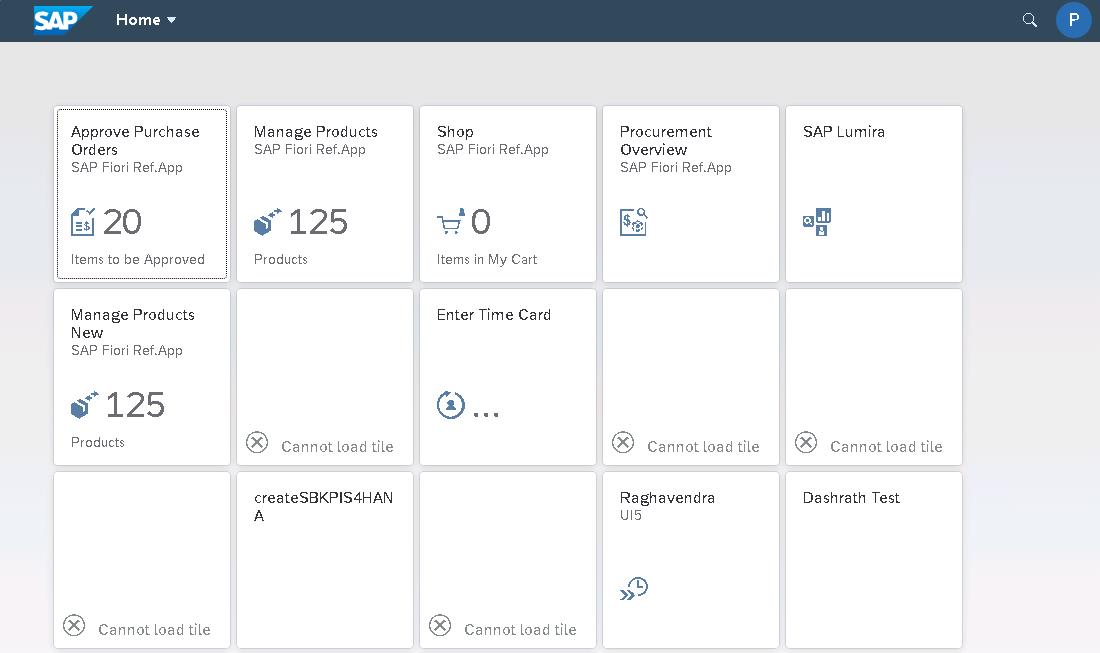1100x653 pixels.
Task: Click the box icon in Manage Products New
Action: 84,405
